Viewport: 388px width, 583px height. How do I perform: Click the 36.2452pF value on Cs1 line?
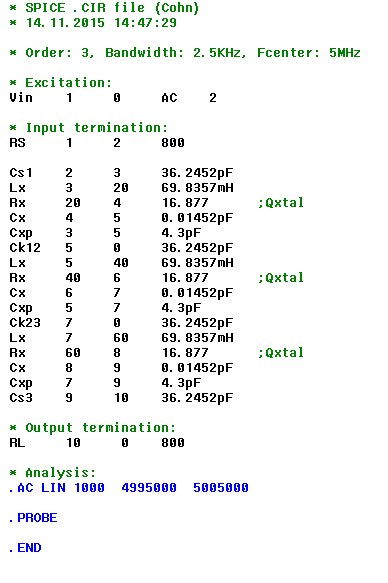click(197, 173)
